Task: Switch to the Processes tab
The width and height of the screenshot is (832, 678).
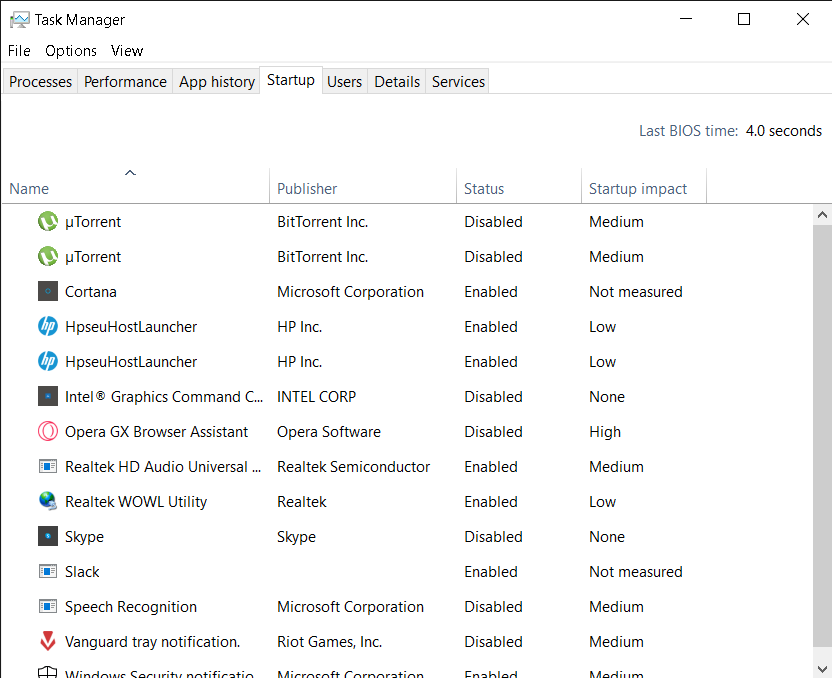Action: click(x=40, y=82)
